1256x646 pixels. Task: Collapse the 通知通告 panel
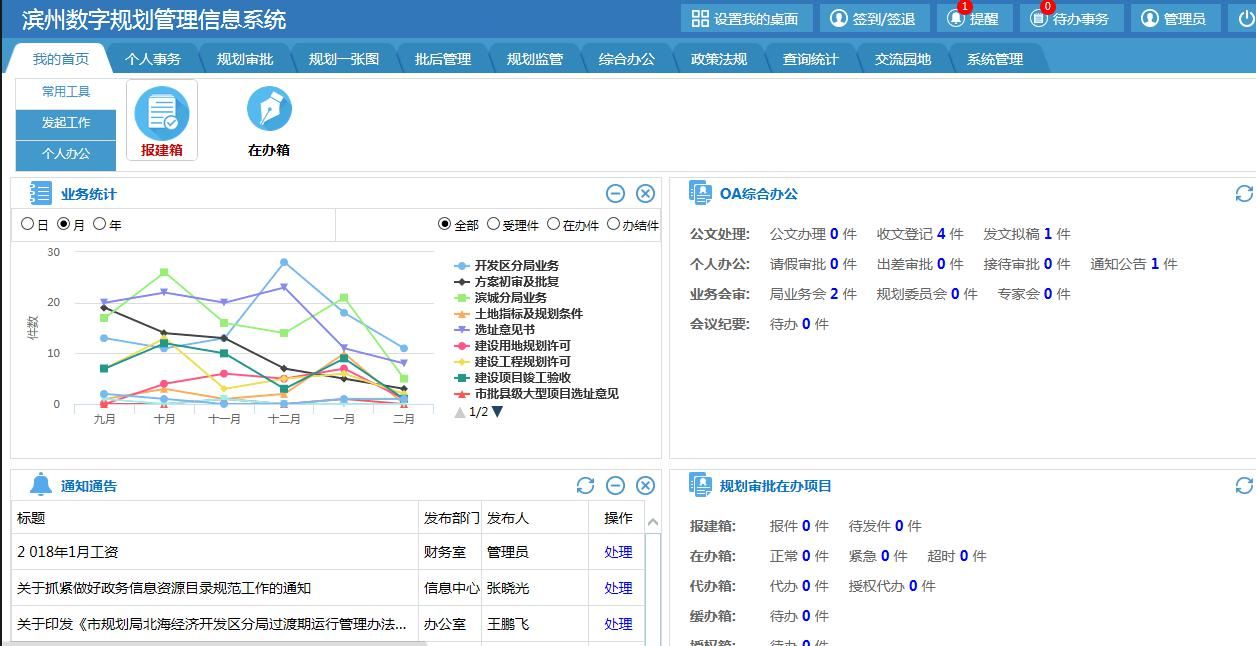[x=617, y=486]
